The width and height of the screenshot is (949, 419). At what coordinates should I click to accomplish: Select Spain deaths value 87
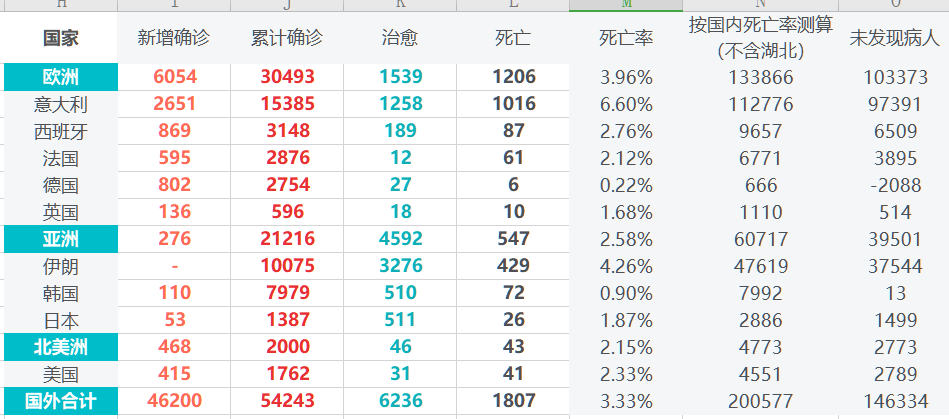click(513, 131)
